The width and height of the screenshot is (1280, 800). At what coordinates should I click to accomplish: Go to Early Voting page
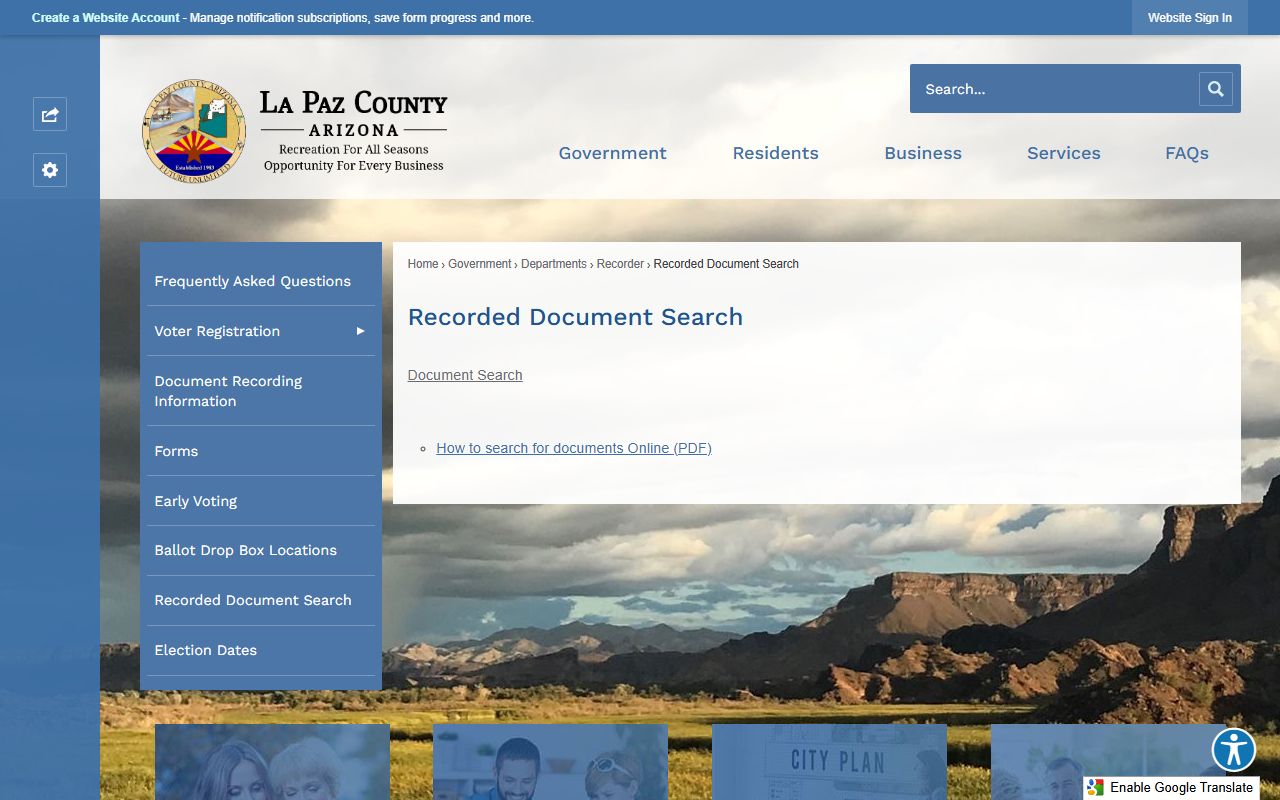tap(261, 501)
